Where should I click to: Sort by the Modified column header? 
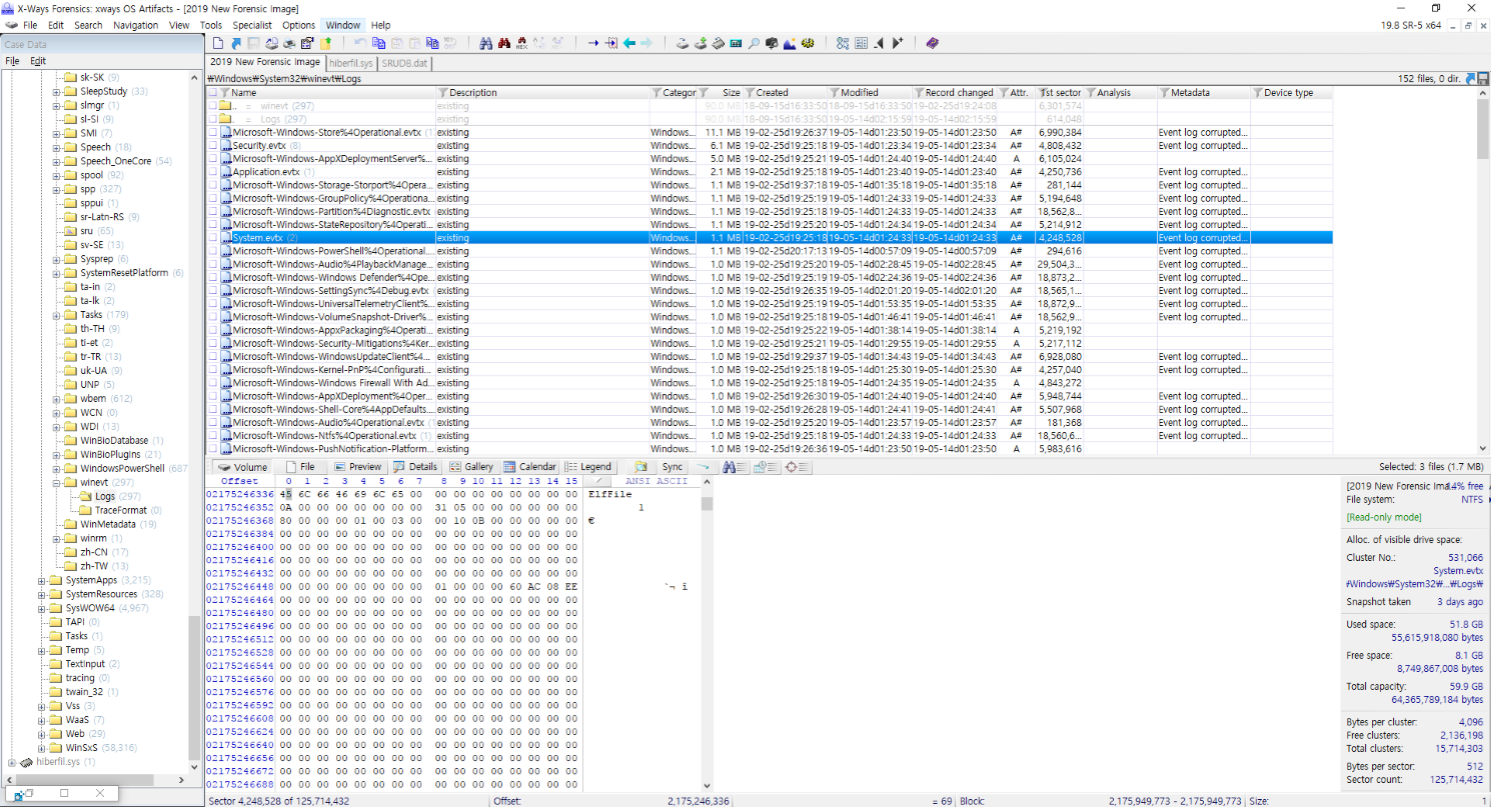pyautogui.click(x=859, y=92)
